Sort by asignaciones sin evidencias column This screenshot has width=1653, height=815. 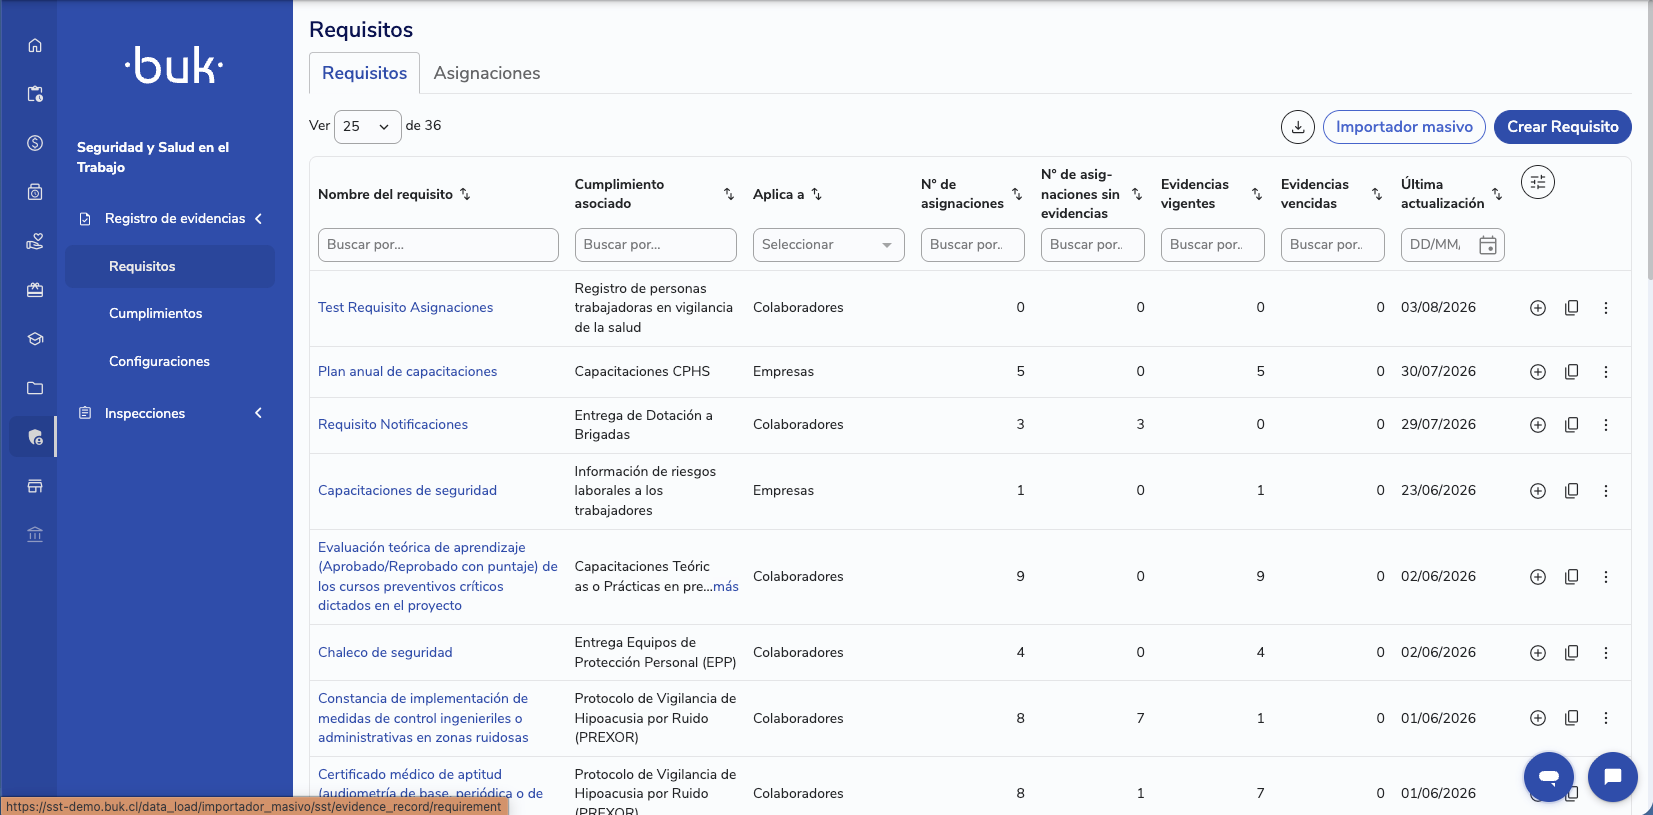tap(1137, 194)
